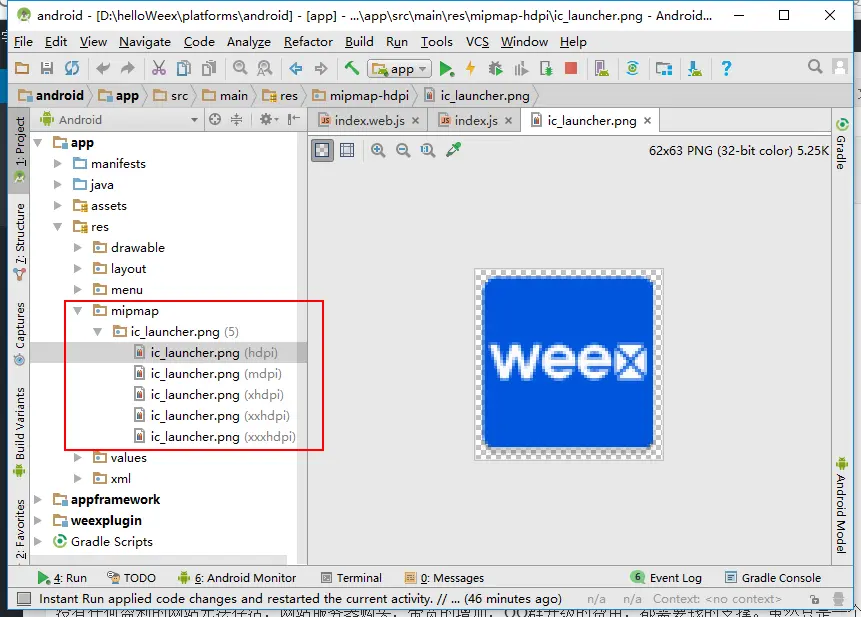Open the Event Log panel
Screen dimensions: 861x617
[x=666, y=577]
